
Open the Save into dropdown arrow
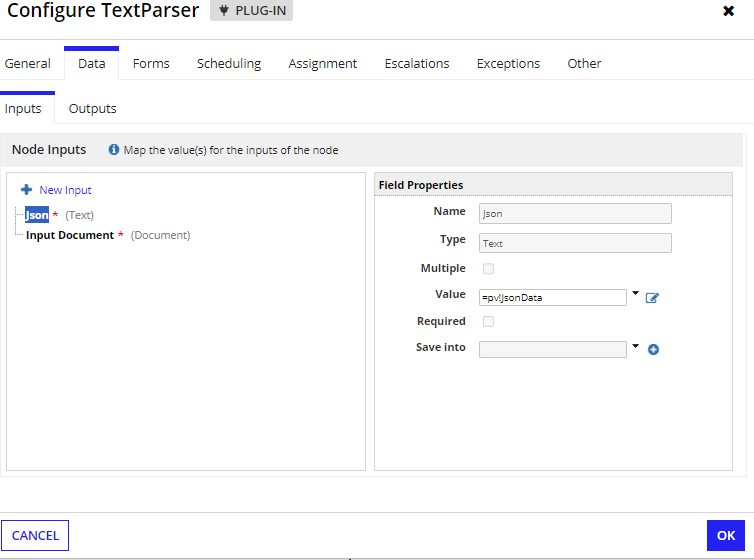pyautogui.click(x=635, y=346)
